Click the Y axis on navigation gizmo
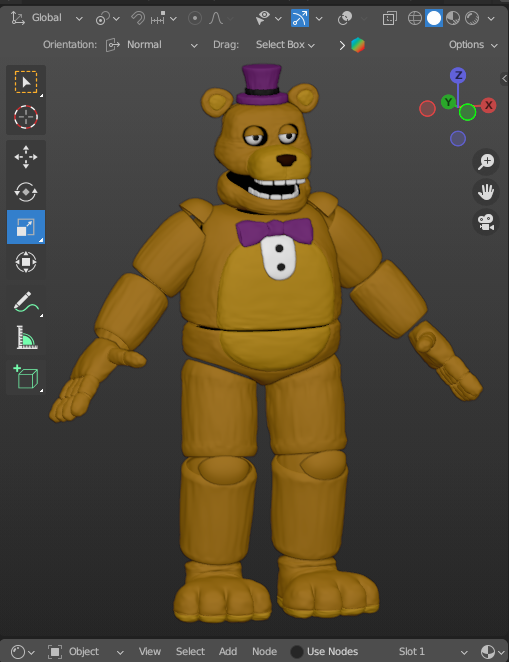 pos(448,102)
